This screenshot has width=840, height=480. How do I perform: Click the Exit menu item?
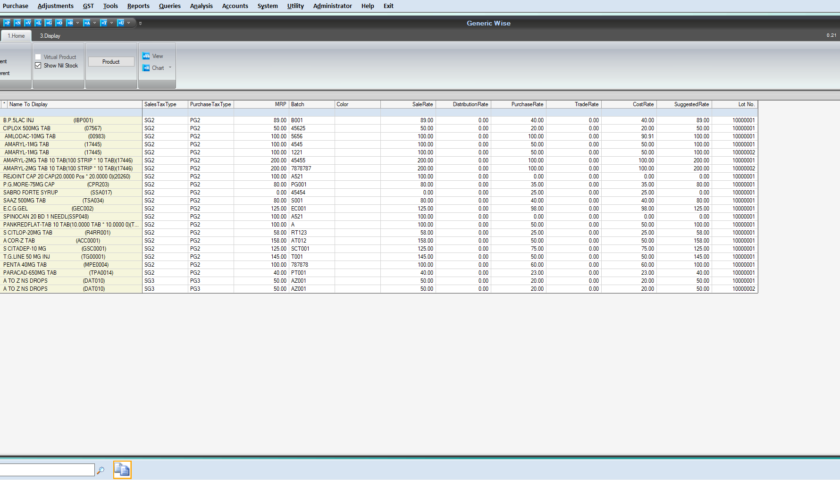(388, 6)
